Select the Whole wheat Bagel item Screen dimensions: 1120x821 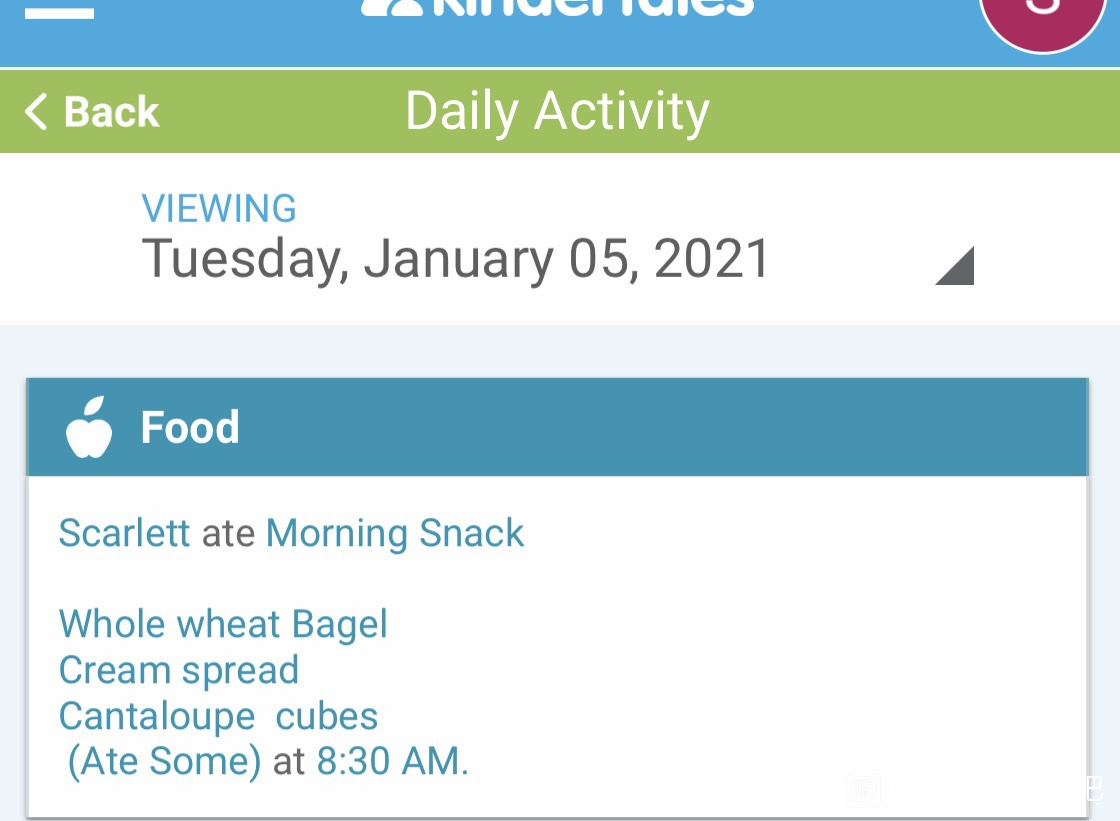(223, 625)
